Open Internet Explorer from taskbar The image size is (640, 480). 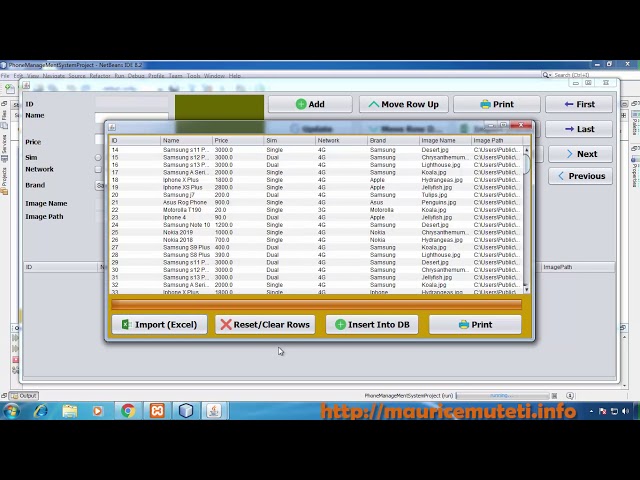tap(40, 411)
